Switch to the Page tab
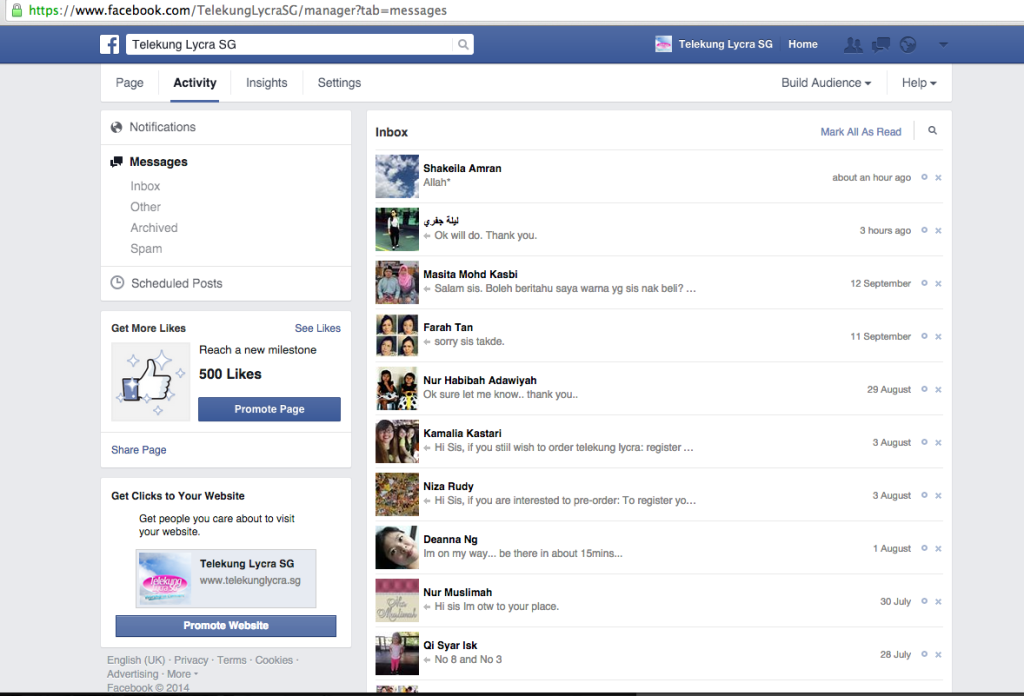Screen dimensions: 1024x696 tap(129, 83)
